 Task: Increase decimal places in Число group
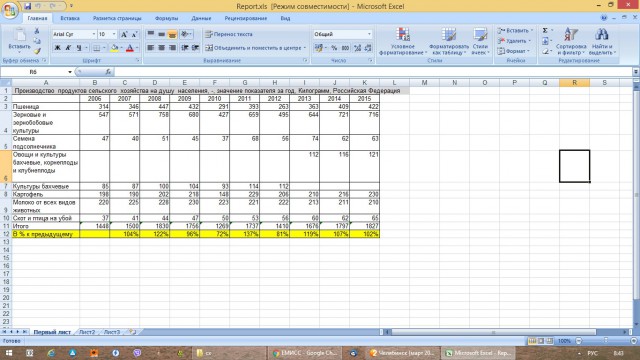click(358, 48)
